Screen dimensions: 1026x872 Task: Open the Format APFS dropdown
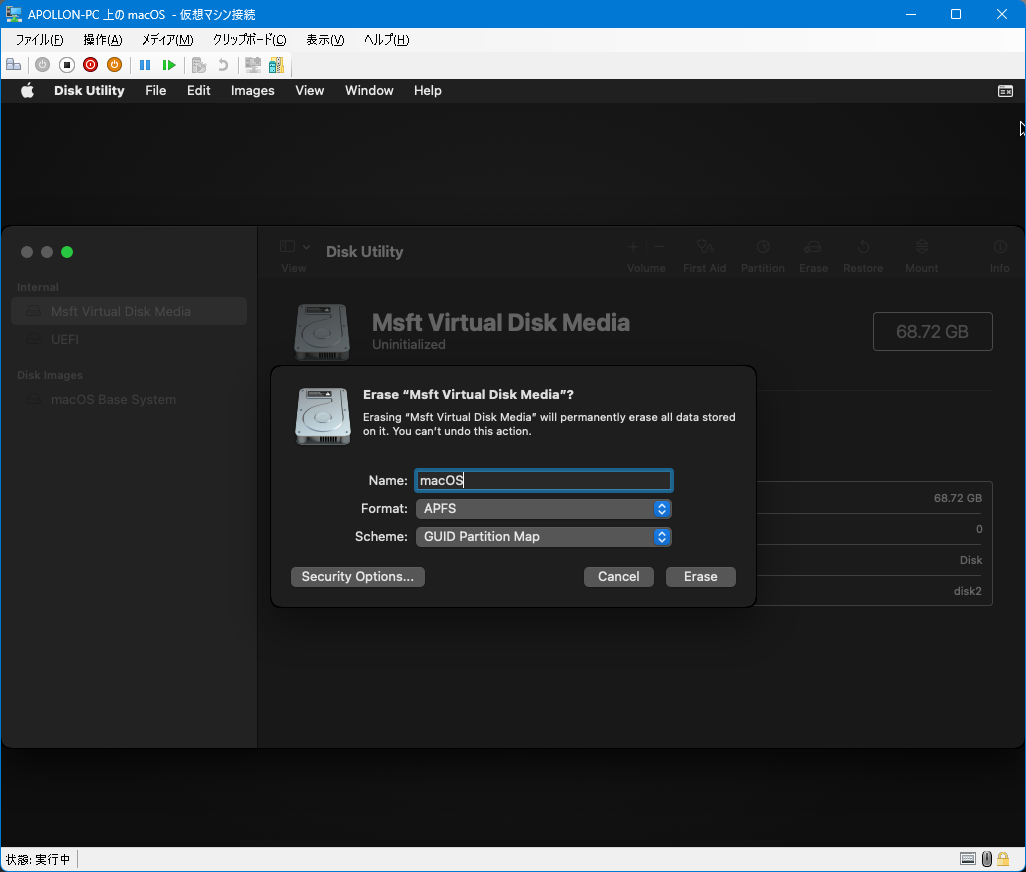pyautogui.click(x=543, y=509)
